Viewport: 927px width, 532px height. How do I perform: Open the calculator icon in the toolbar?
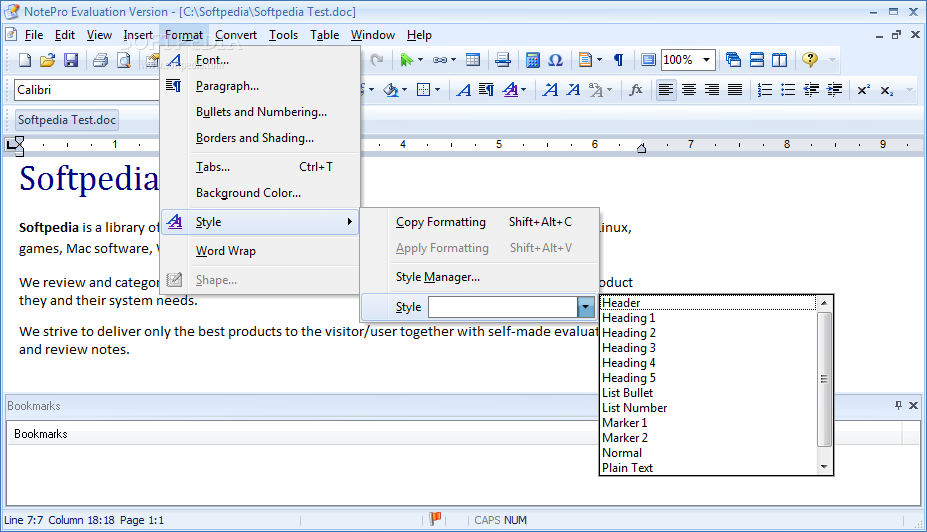coord(533,60)
